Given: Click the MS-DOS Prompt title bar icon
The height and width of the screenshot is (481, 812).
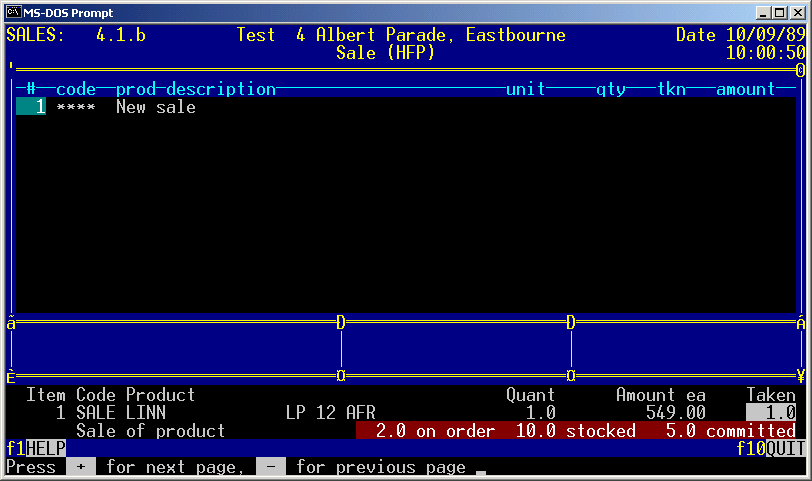Looking at the screenshot, I should pyautogui.click(x=13, y=12).
